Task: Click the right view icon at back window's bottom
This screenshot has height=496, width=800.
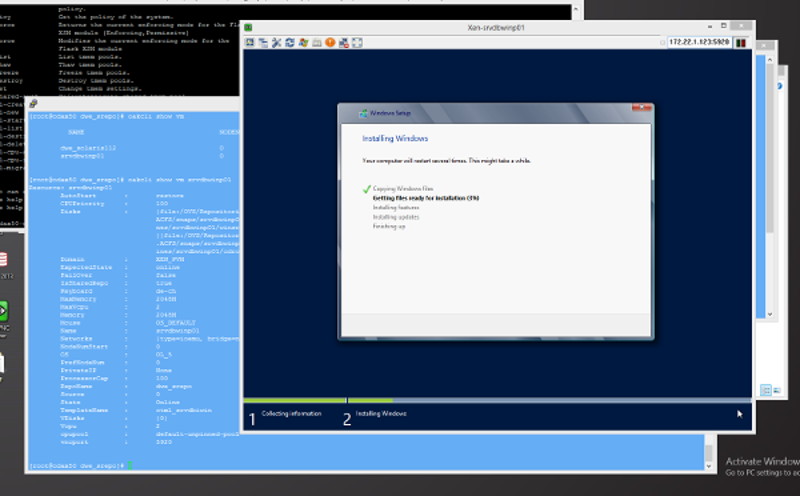Action: click(777, 390)
